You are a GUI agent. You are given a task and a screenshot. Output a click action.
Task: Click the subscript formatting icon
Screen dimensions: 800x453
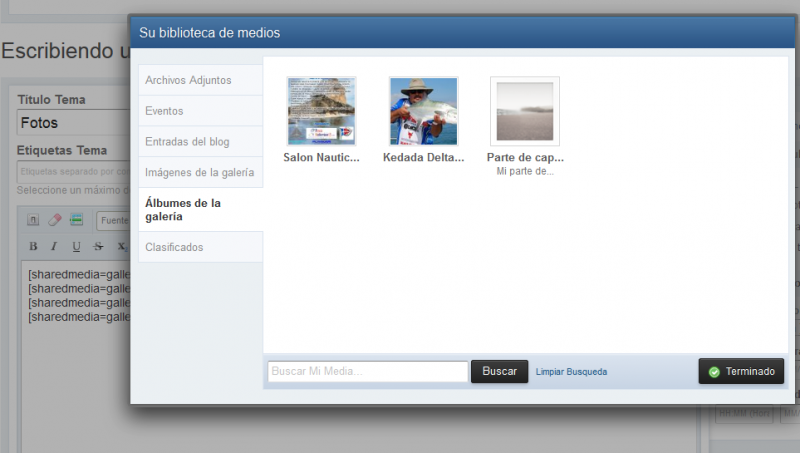[120, 246]
